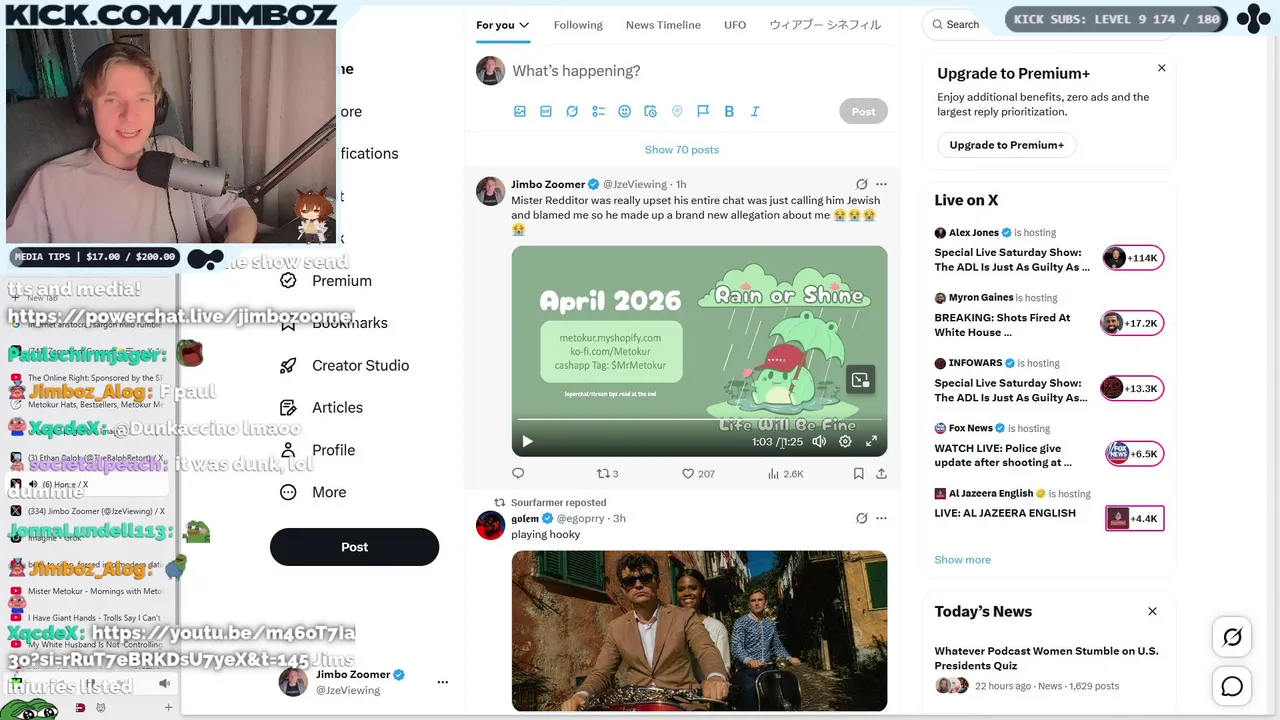Share Jimbo Zoomer's post
1280x720 pixels.
click(x=881, y=473)
